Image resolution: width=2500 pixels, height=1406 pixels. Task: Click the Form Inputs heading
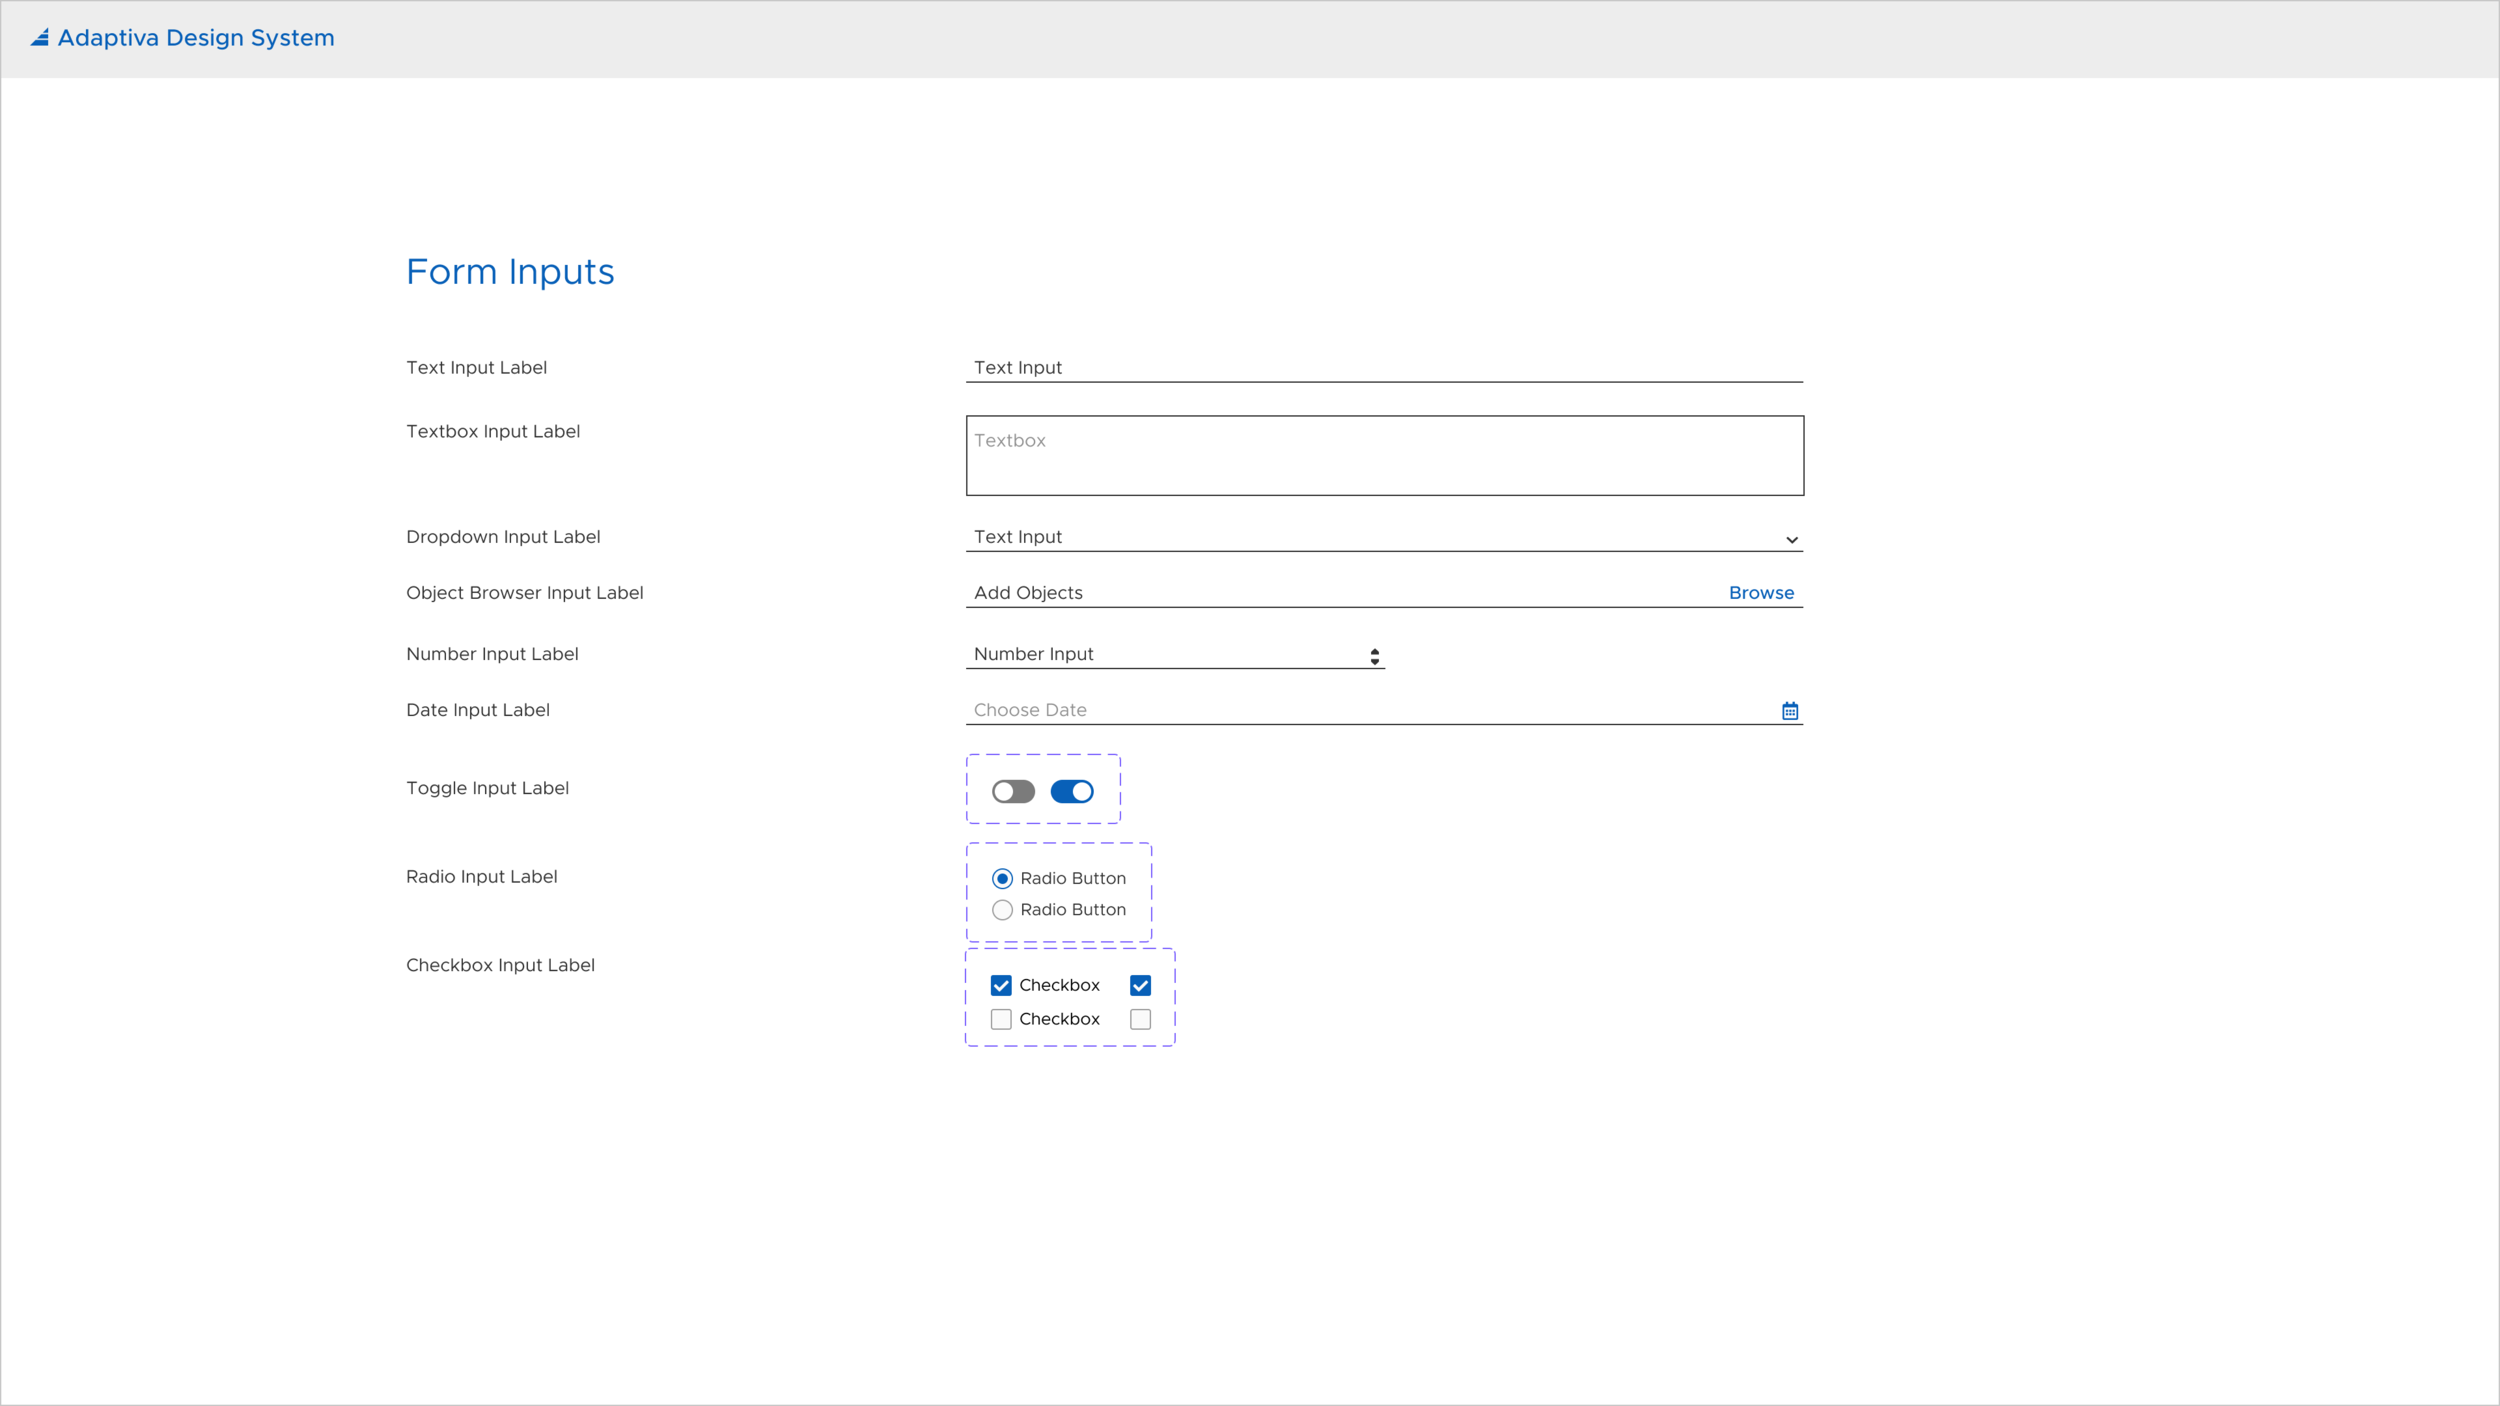coord(510,271)
